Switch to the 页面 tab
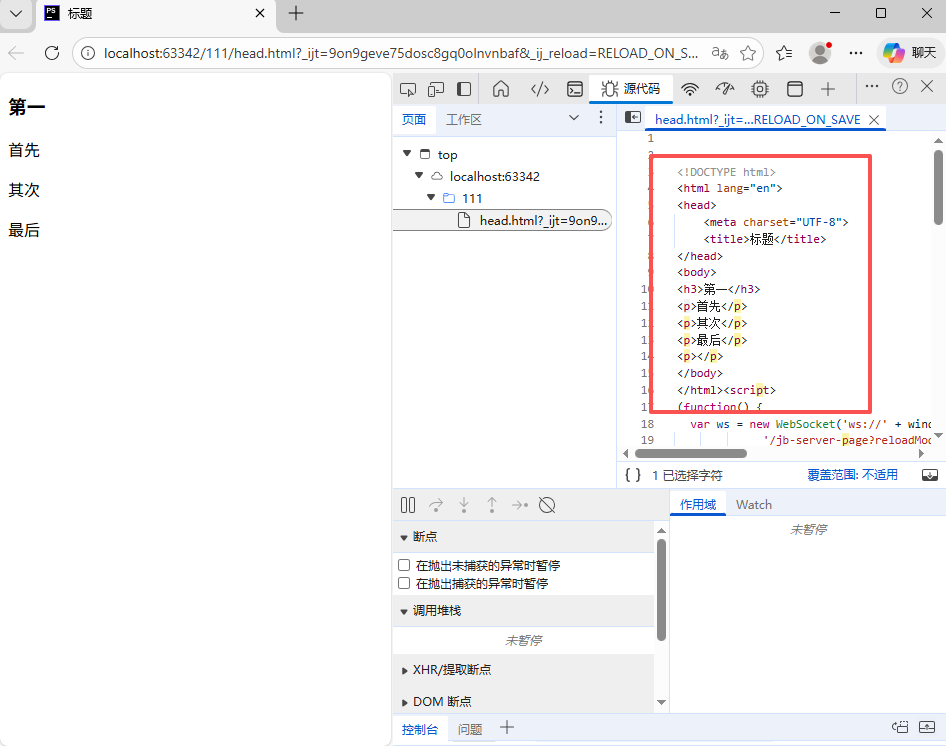Screen dimensions: 946x746 click(x=414, y=120)
